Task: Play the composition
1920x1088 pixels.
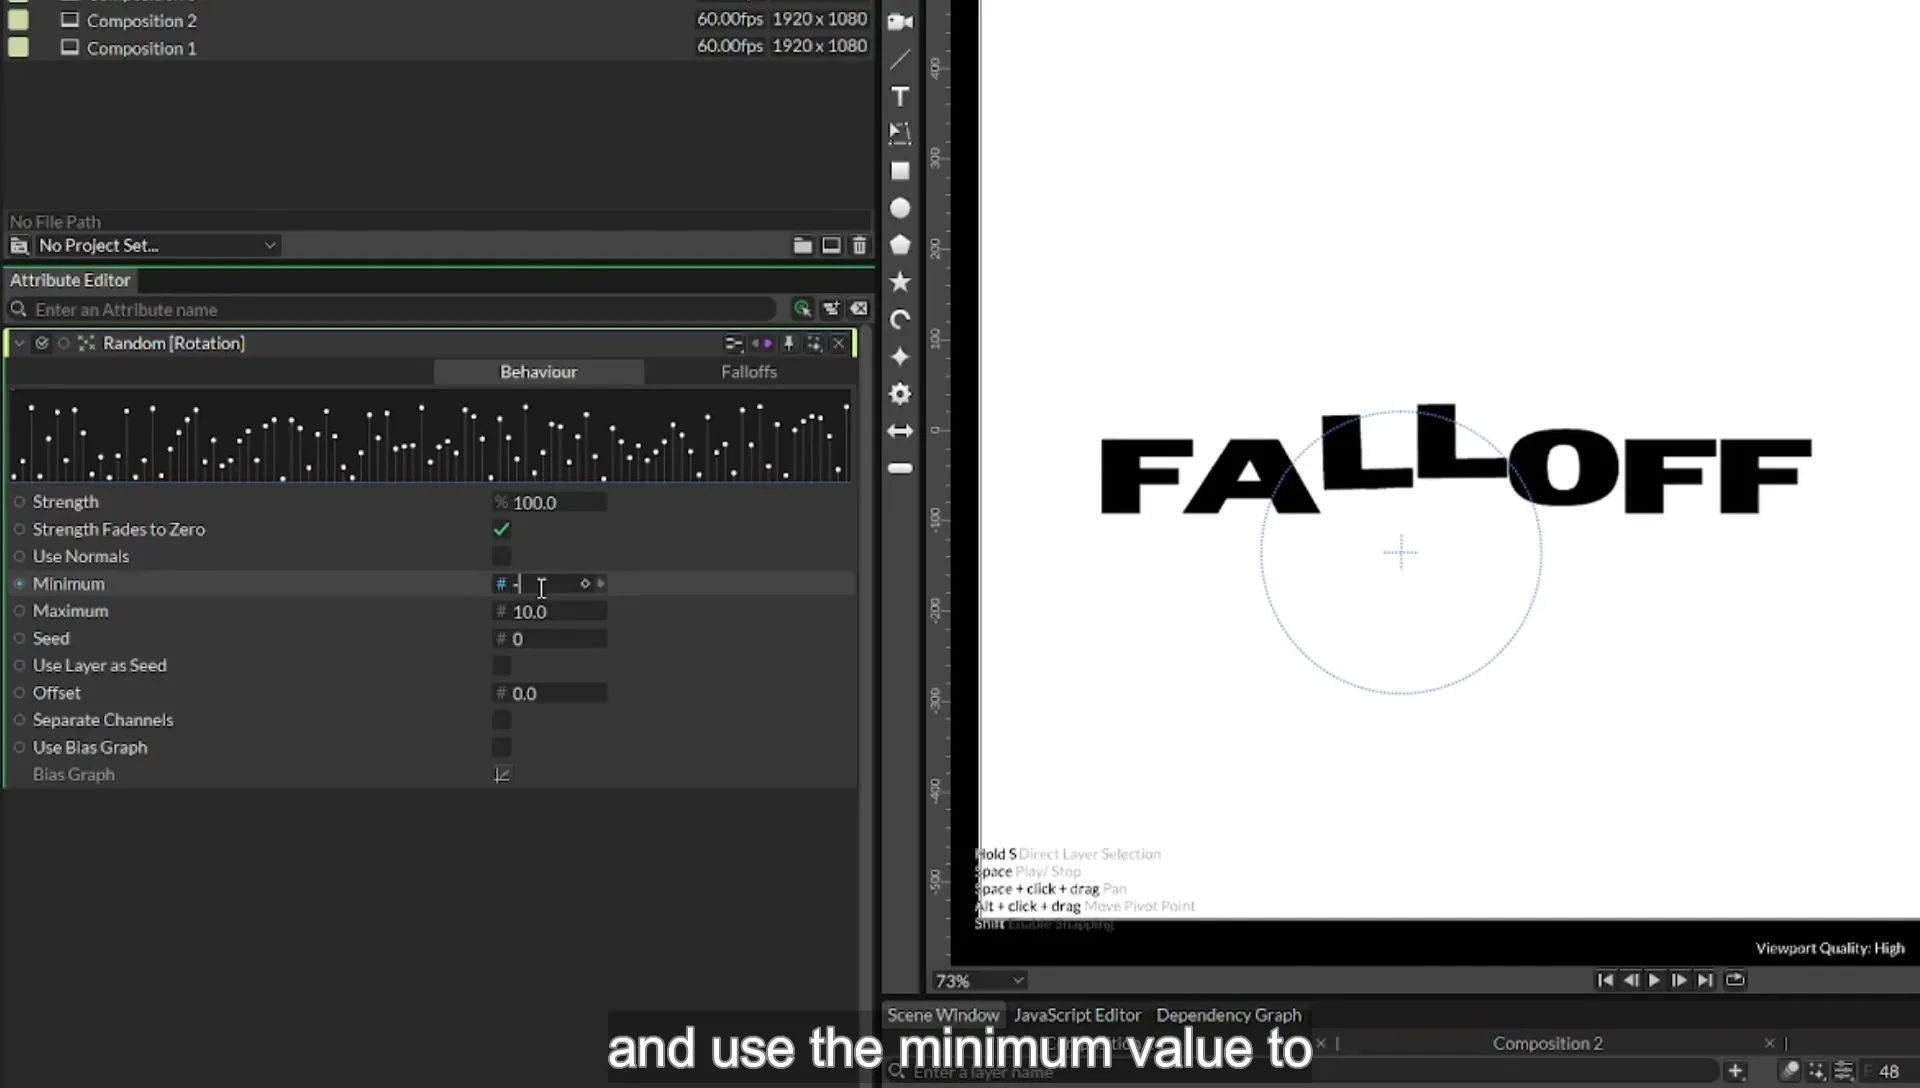Action: (x=1654, y=980)
